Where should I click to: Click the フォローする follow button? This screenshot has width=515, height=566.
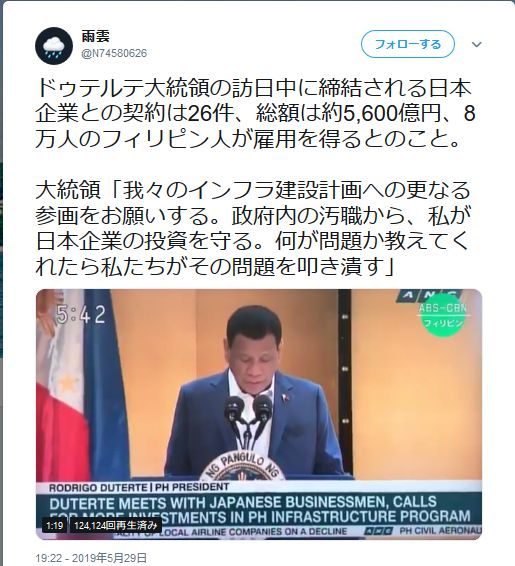coord(408,44)
